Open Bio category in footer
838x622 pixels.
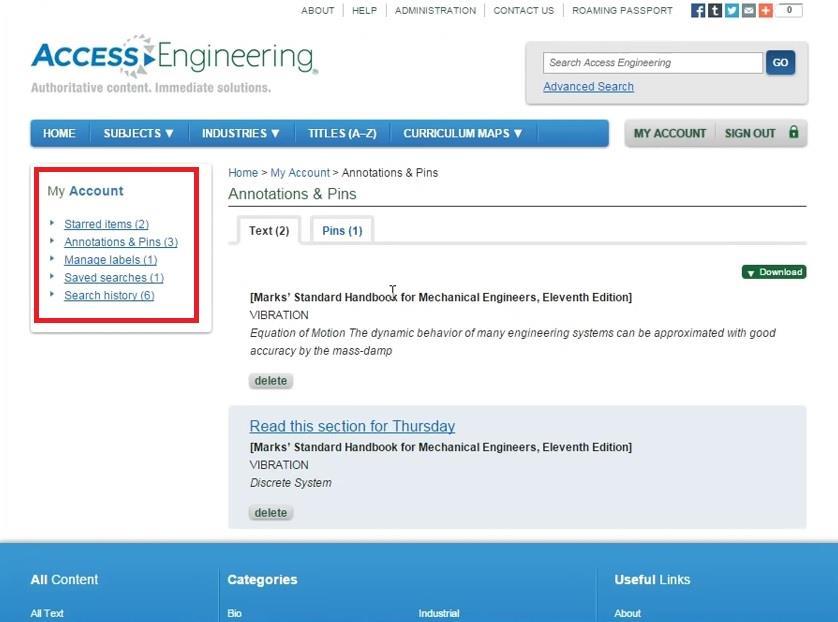235,613
